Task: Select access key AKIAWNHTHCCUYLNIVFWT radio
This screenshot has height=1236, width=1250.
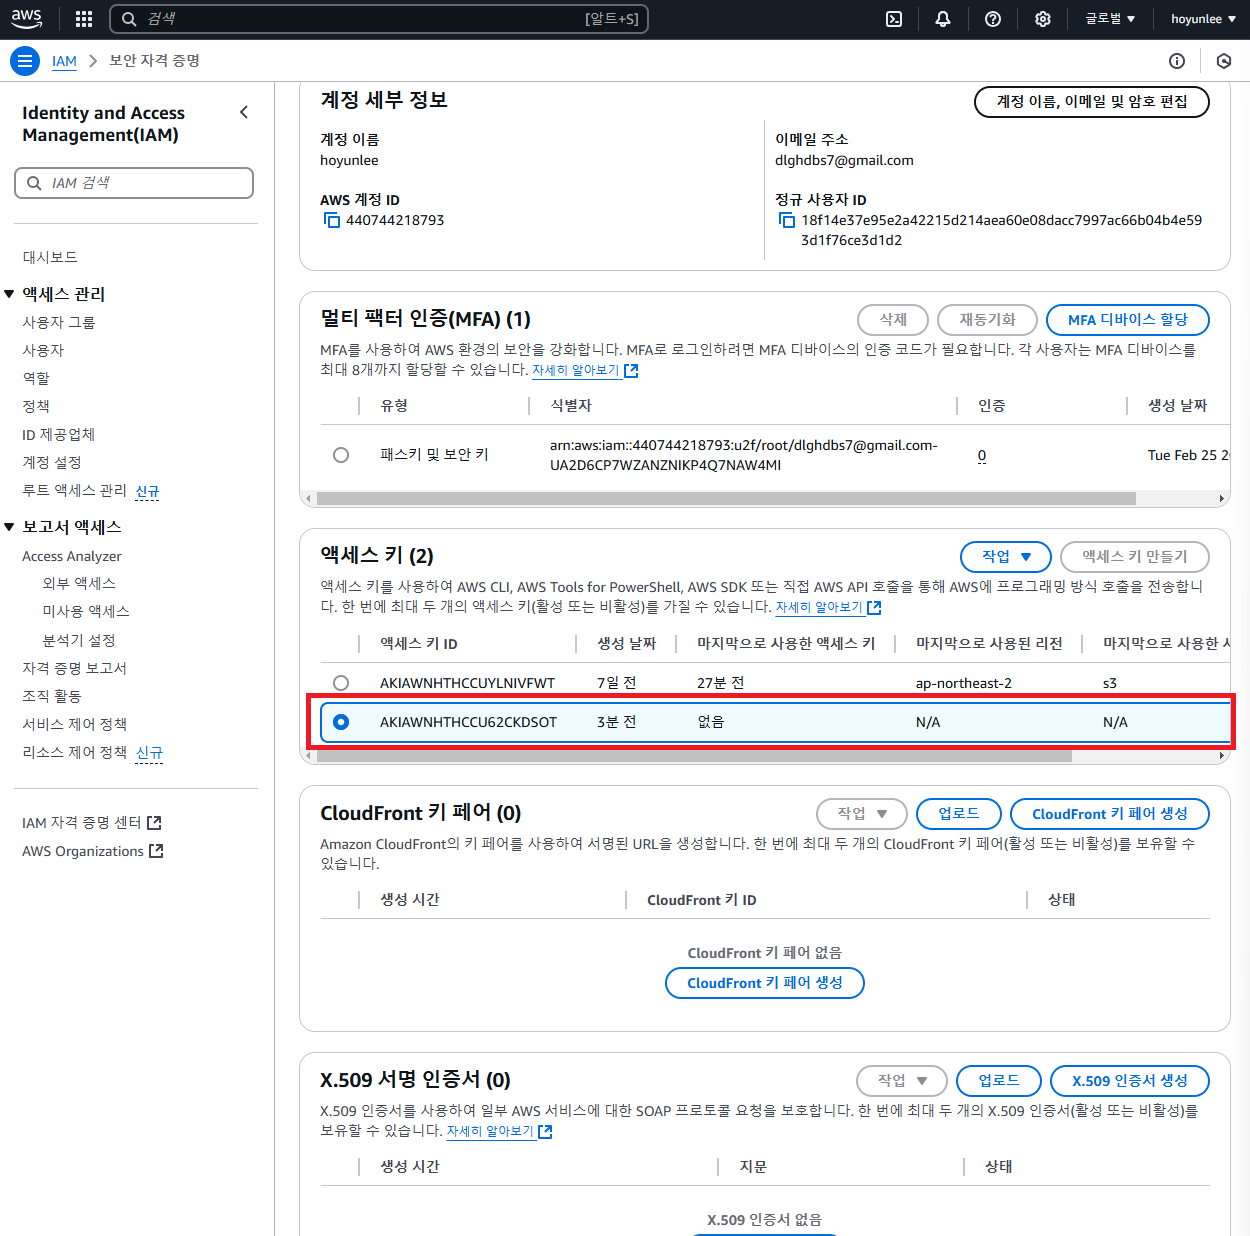Action: tap(341, 683)
